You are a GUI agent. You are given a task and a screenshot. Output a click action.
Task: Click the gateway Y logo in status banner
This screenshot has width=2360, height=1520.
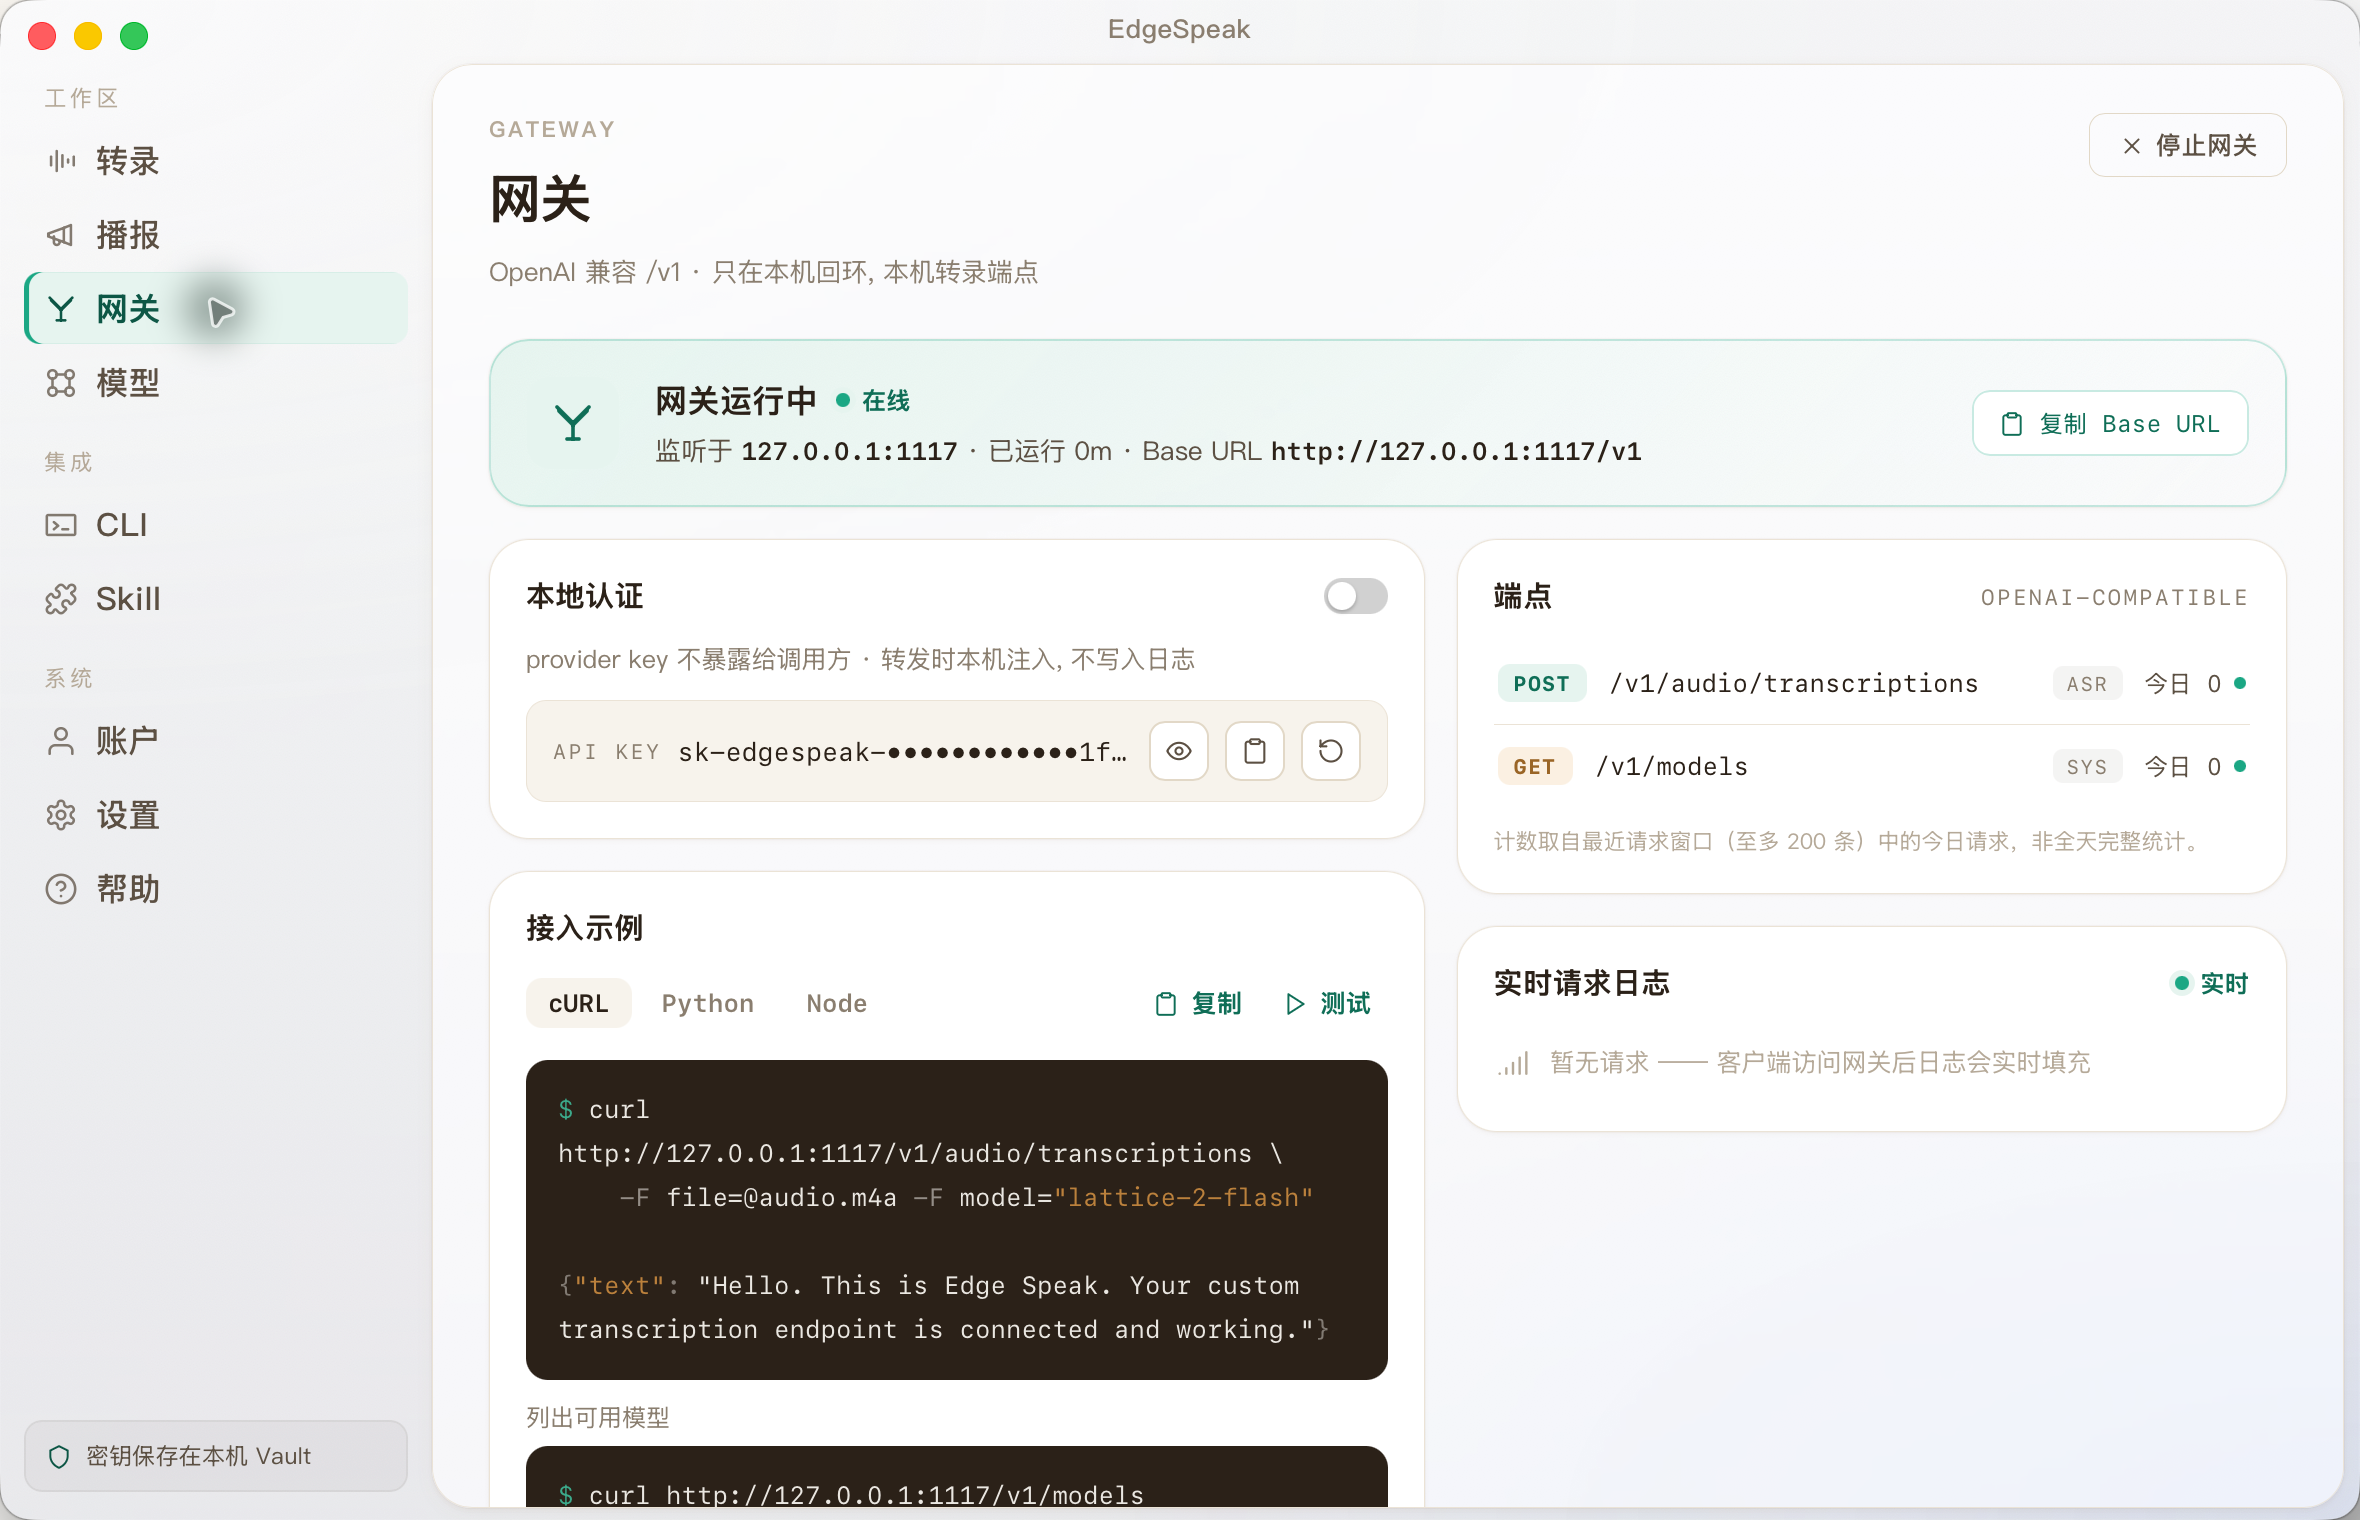click(573, 423)
